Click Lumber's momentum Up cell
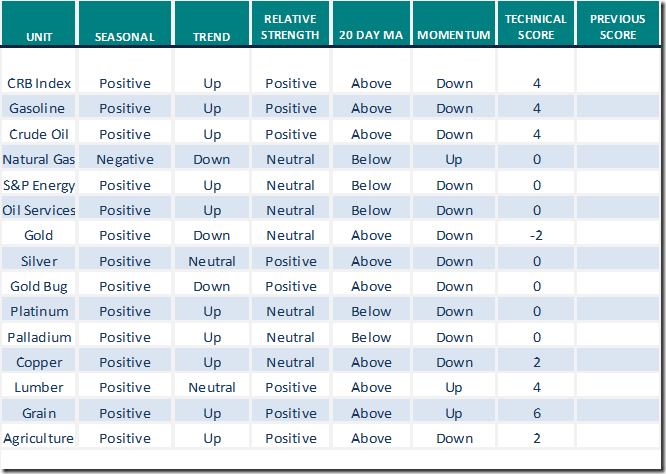The image size is (666, 474). pos(454,387)
